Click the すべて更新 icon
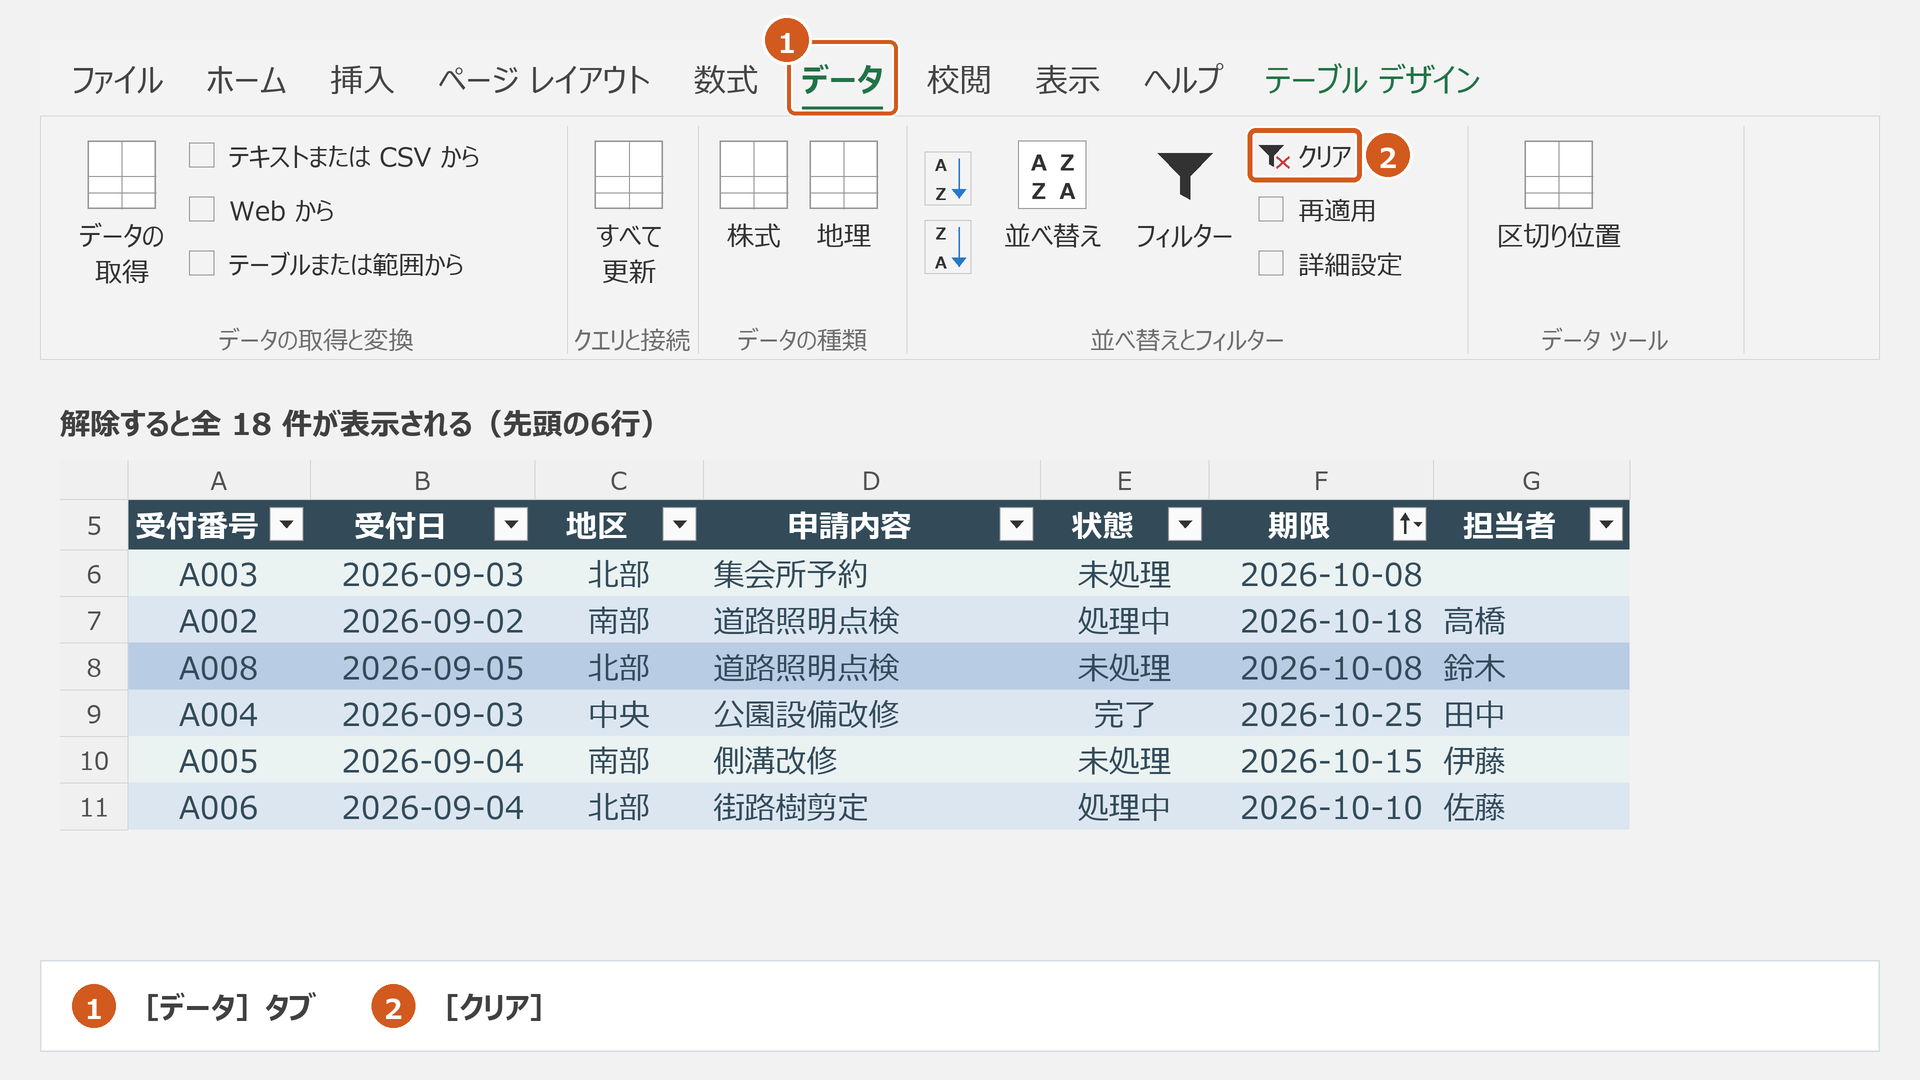This screenshot has height=1080, width=1920. coord(628,175)
